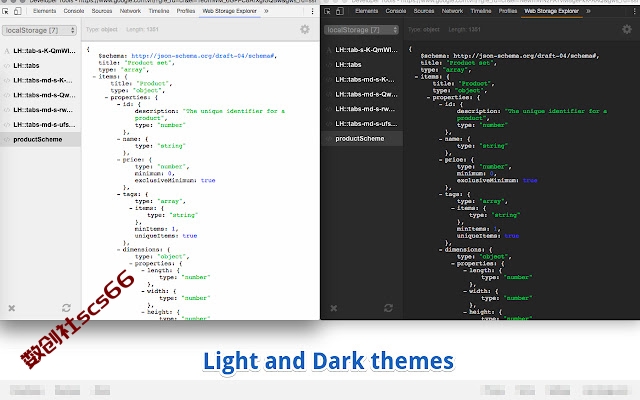Screen dimensions: 640x400
Task: Collapse the dimensions node in light window
Action: [x=119, y=249]
